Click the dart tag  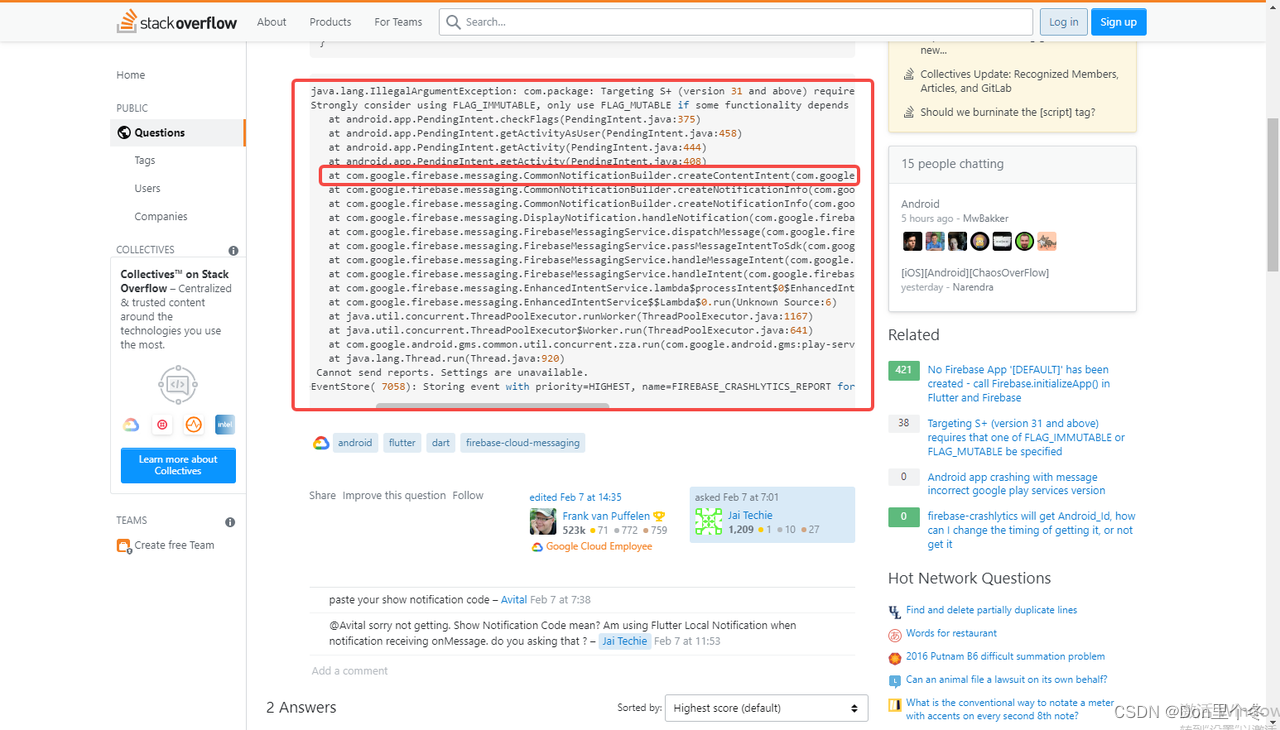pyautogui.click(x=441, y=443)
